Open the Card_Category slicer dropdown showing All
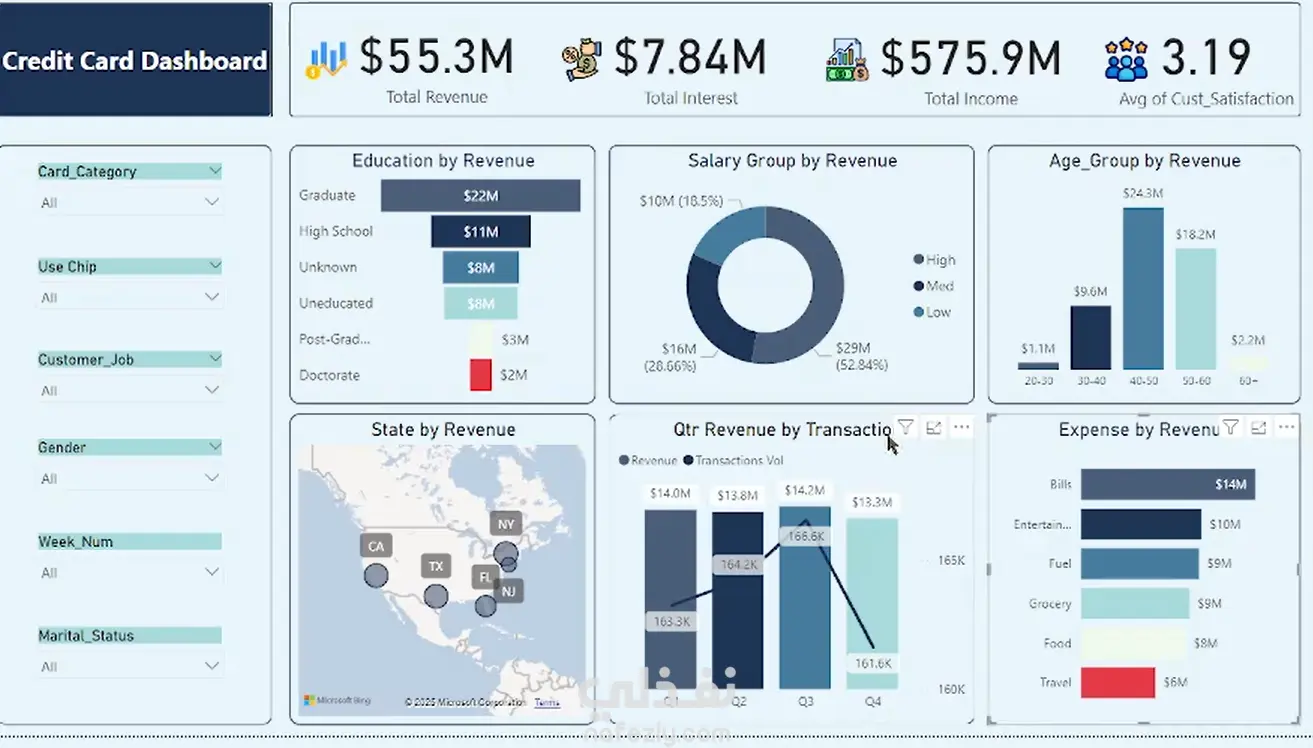Viewport: 1313px width, 748px height. 129,203
